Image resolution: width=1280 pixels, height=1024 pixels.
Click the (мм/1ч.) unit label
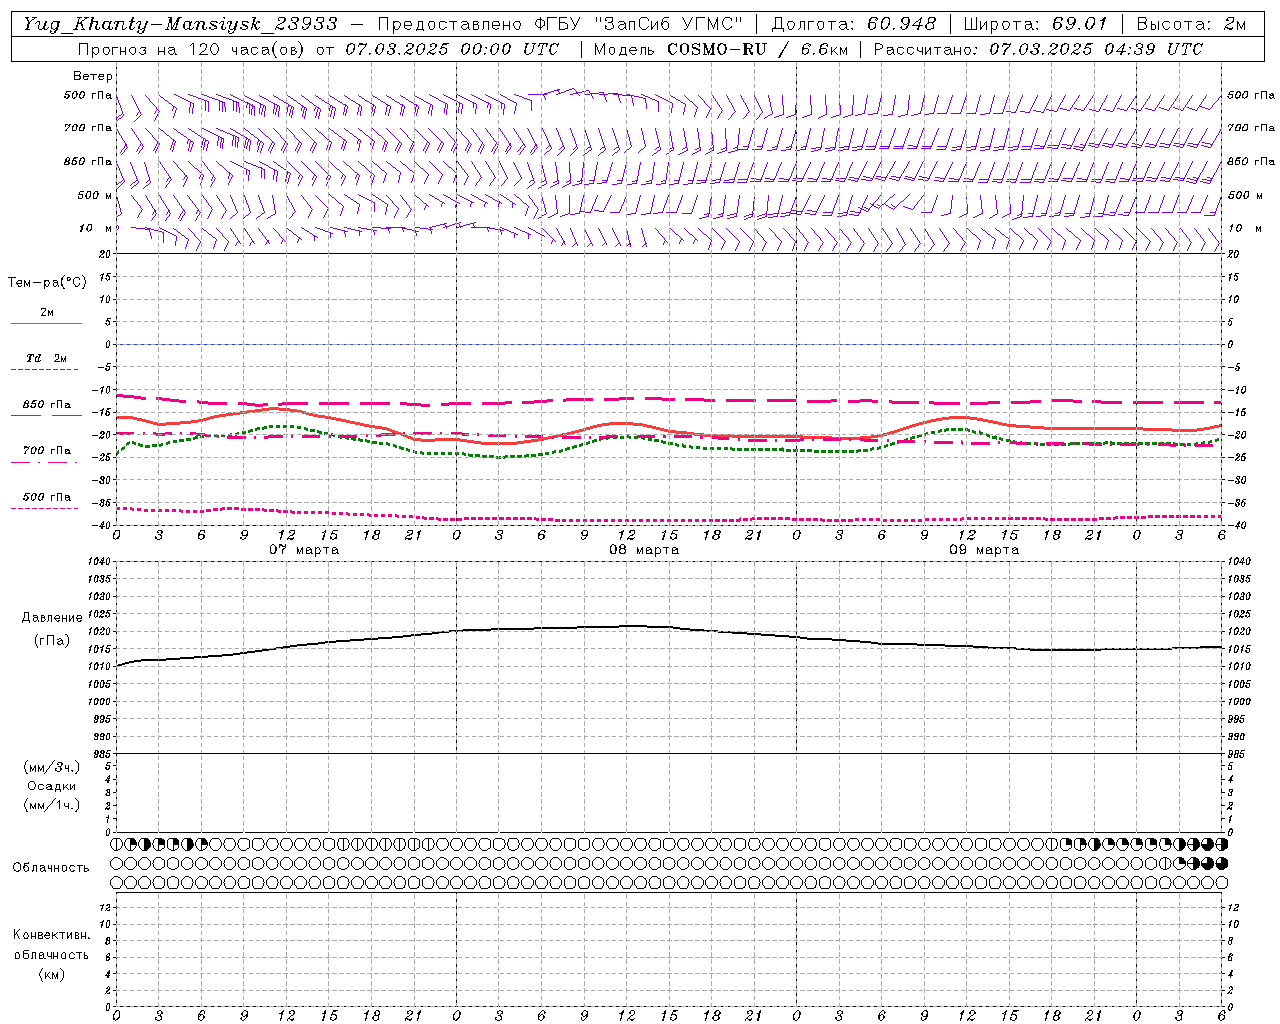tap(52, 805)
